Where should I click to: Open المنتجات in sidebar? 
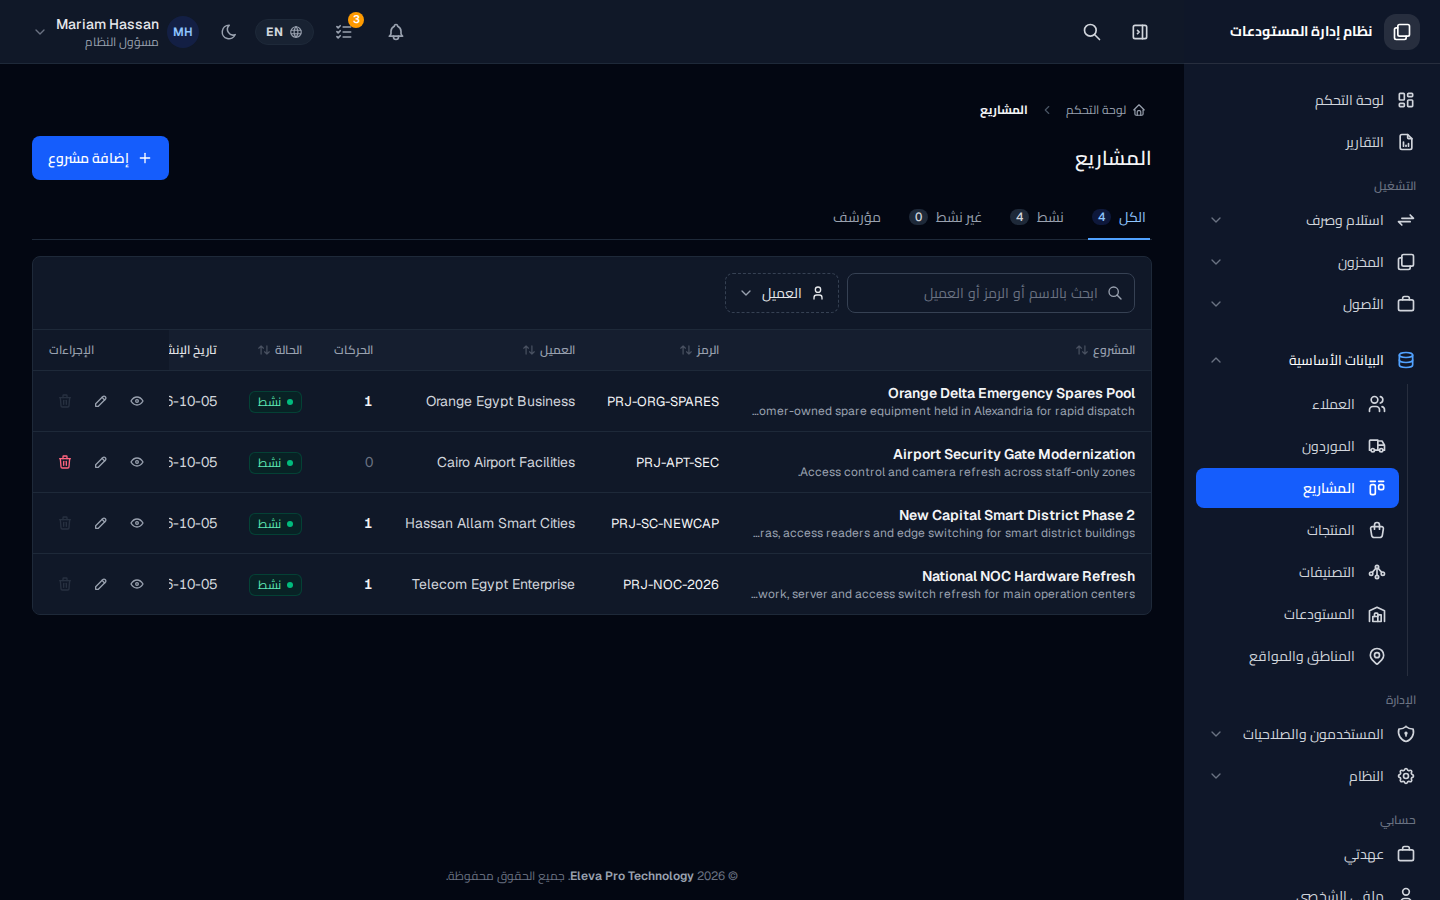point(1297,530)
